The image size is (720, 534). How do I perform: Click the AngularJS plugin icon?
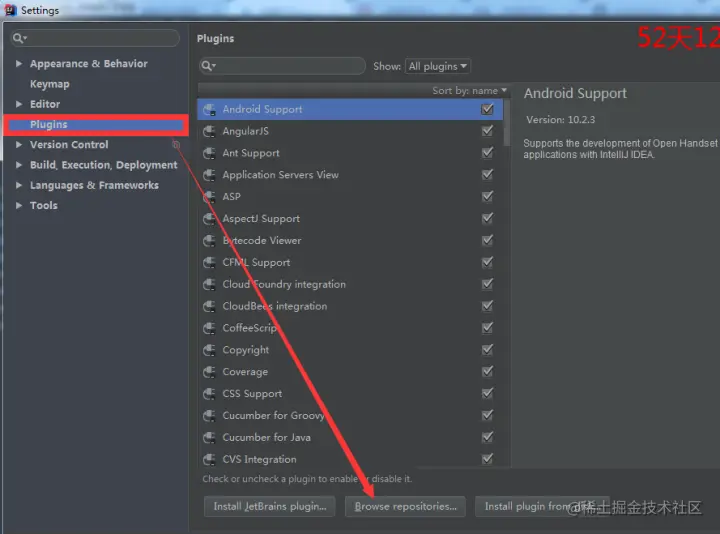(209, 131)
